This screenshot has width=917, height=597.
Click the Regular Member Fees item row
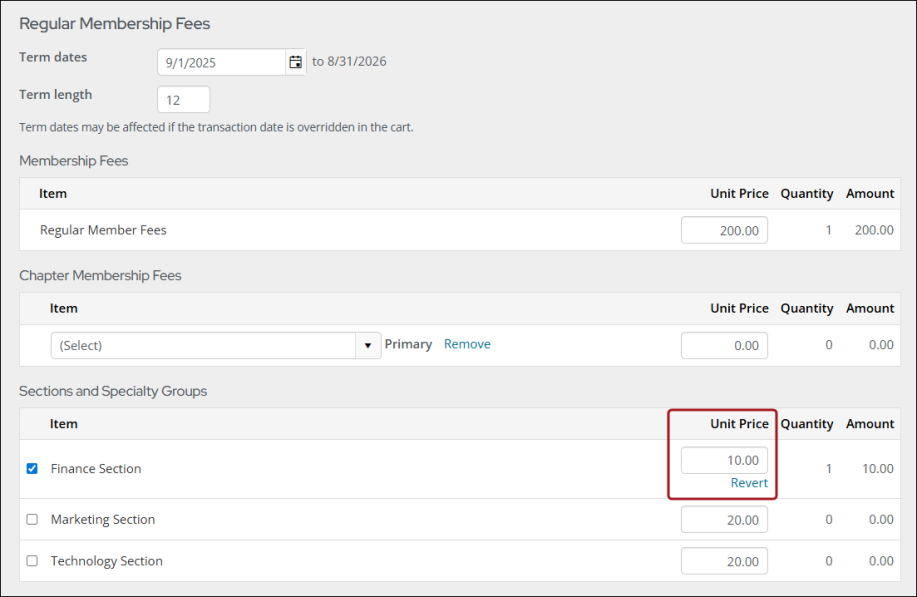(103, 230)
